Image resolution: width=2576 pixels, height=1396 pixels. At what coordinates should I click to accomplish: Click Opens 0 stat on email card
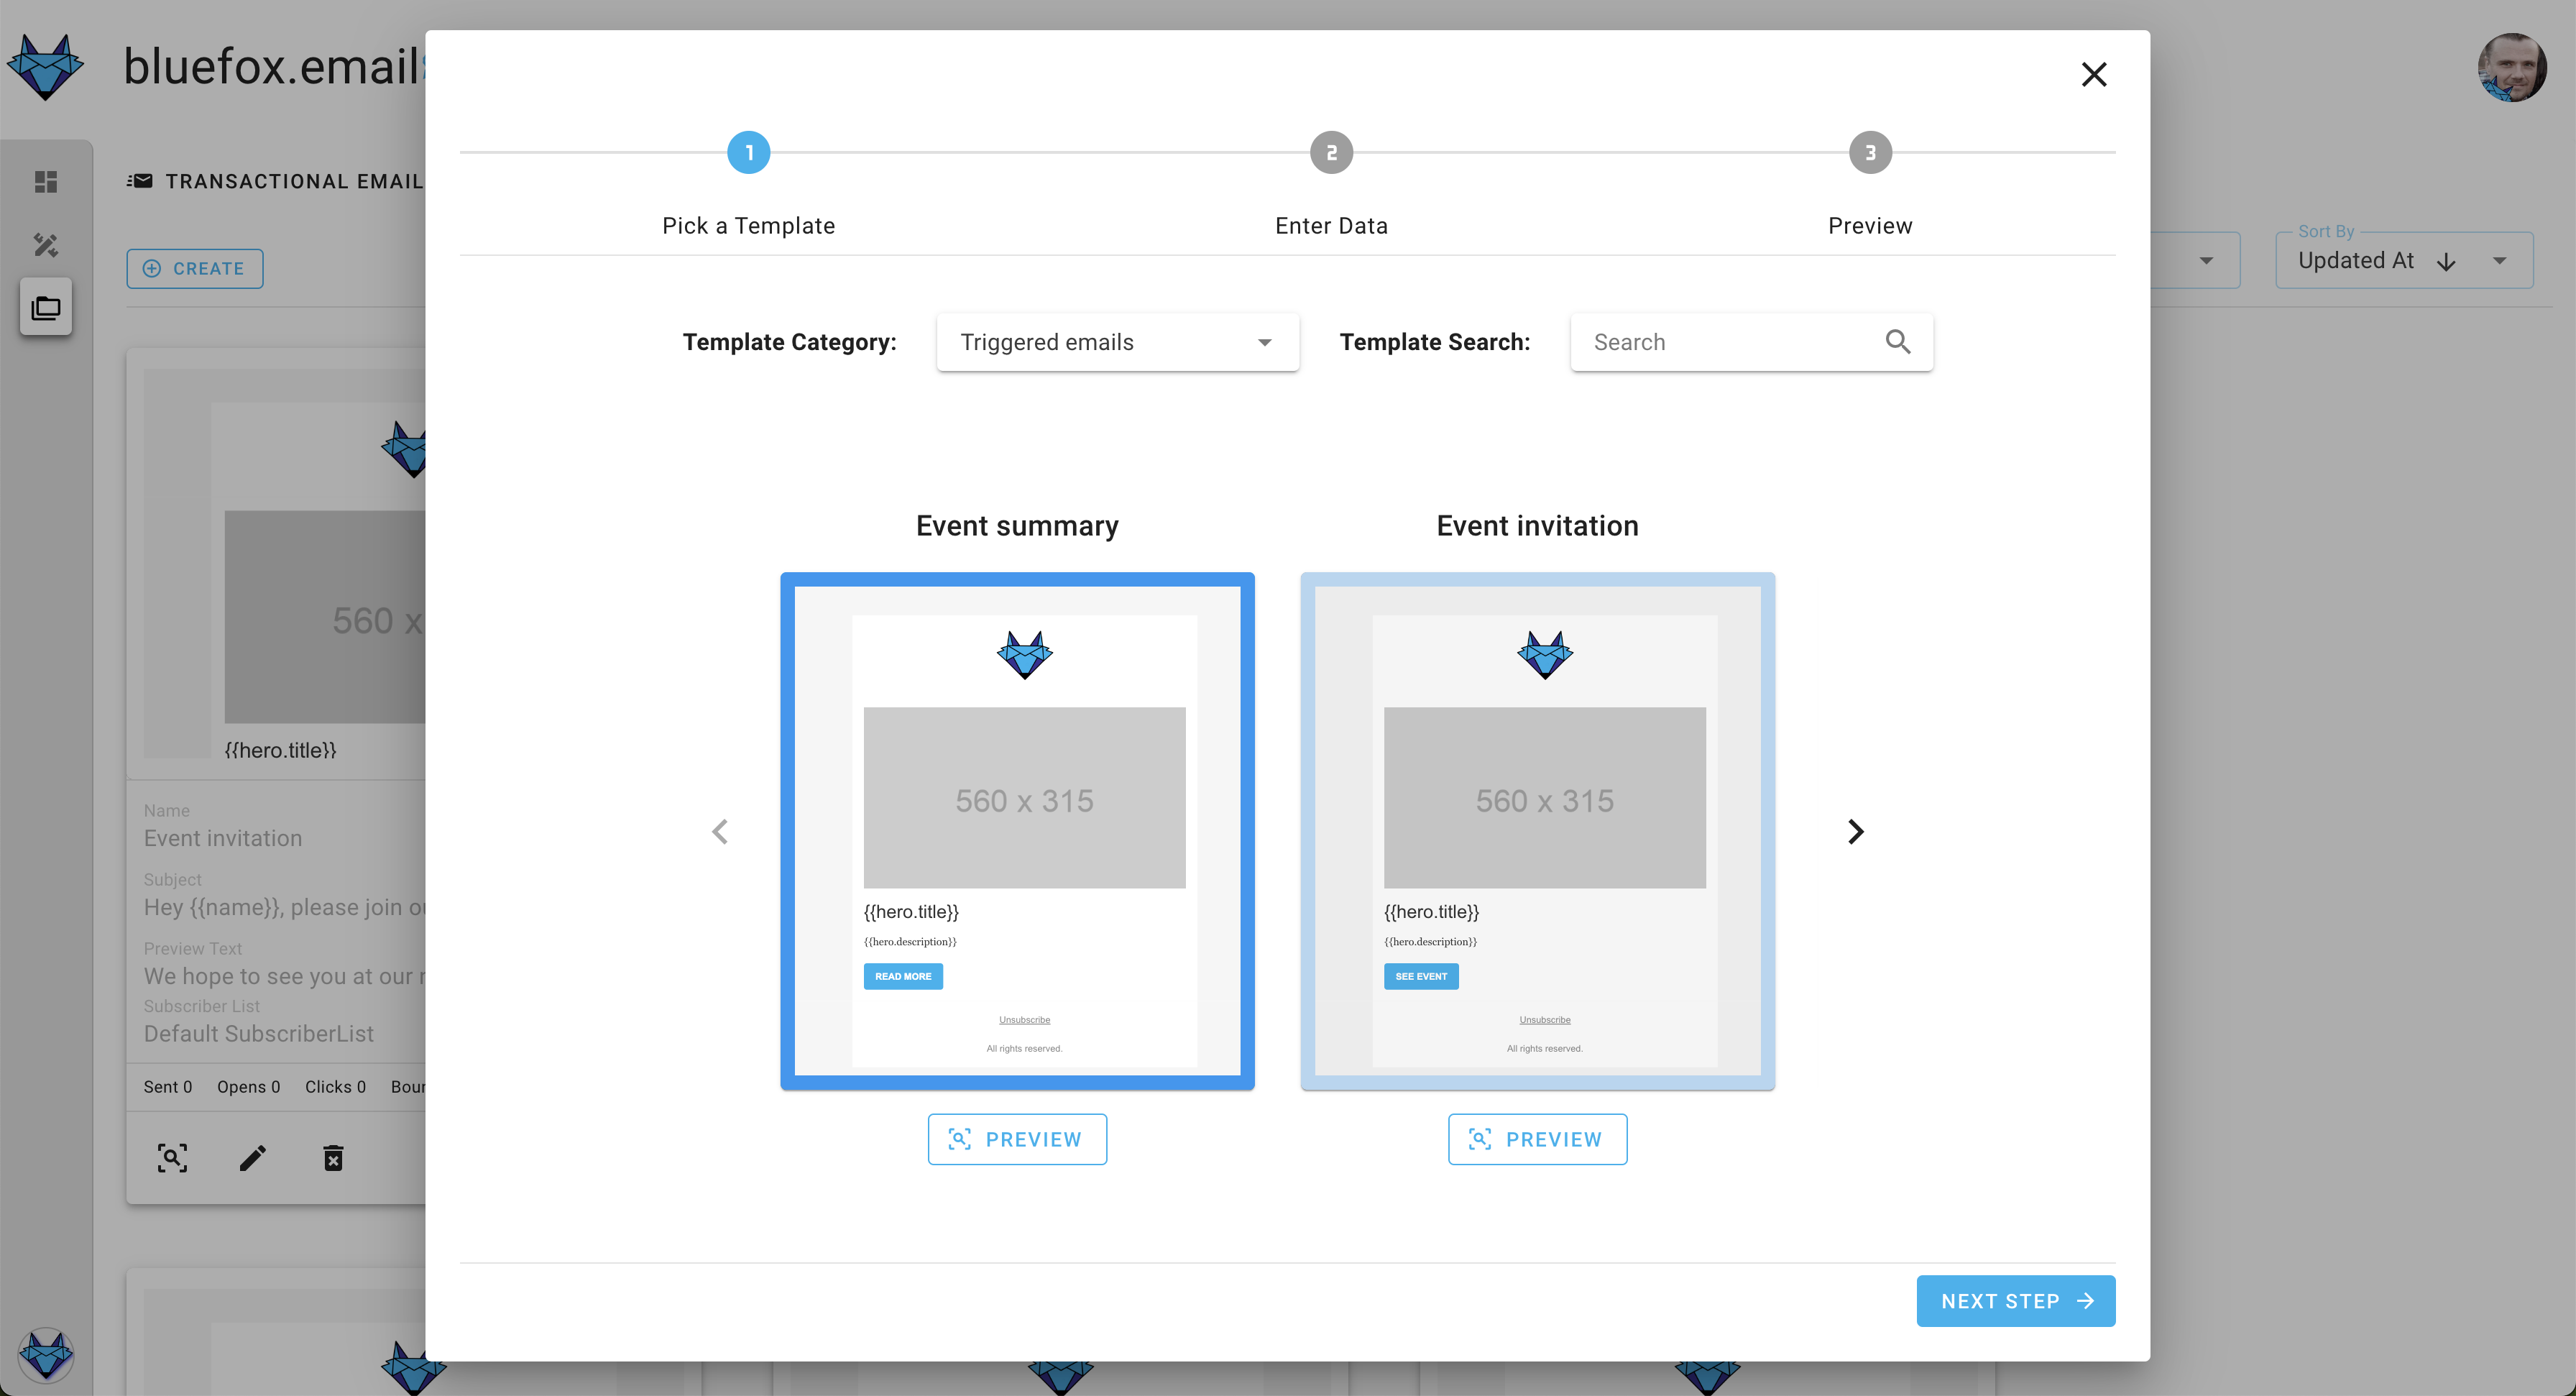click(x=249, y=1087)
